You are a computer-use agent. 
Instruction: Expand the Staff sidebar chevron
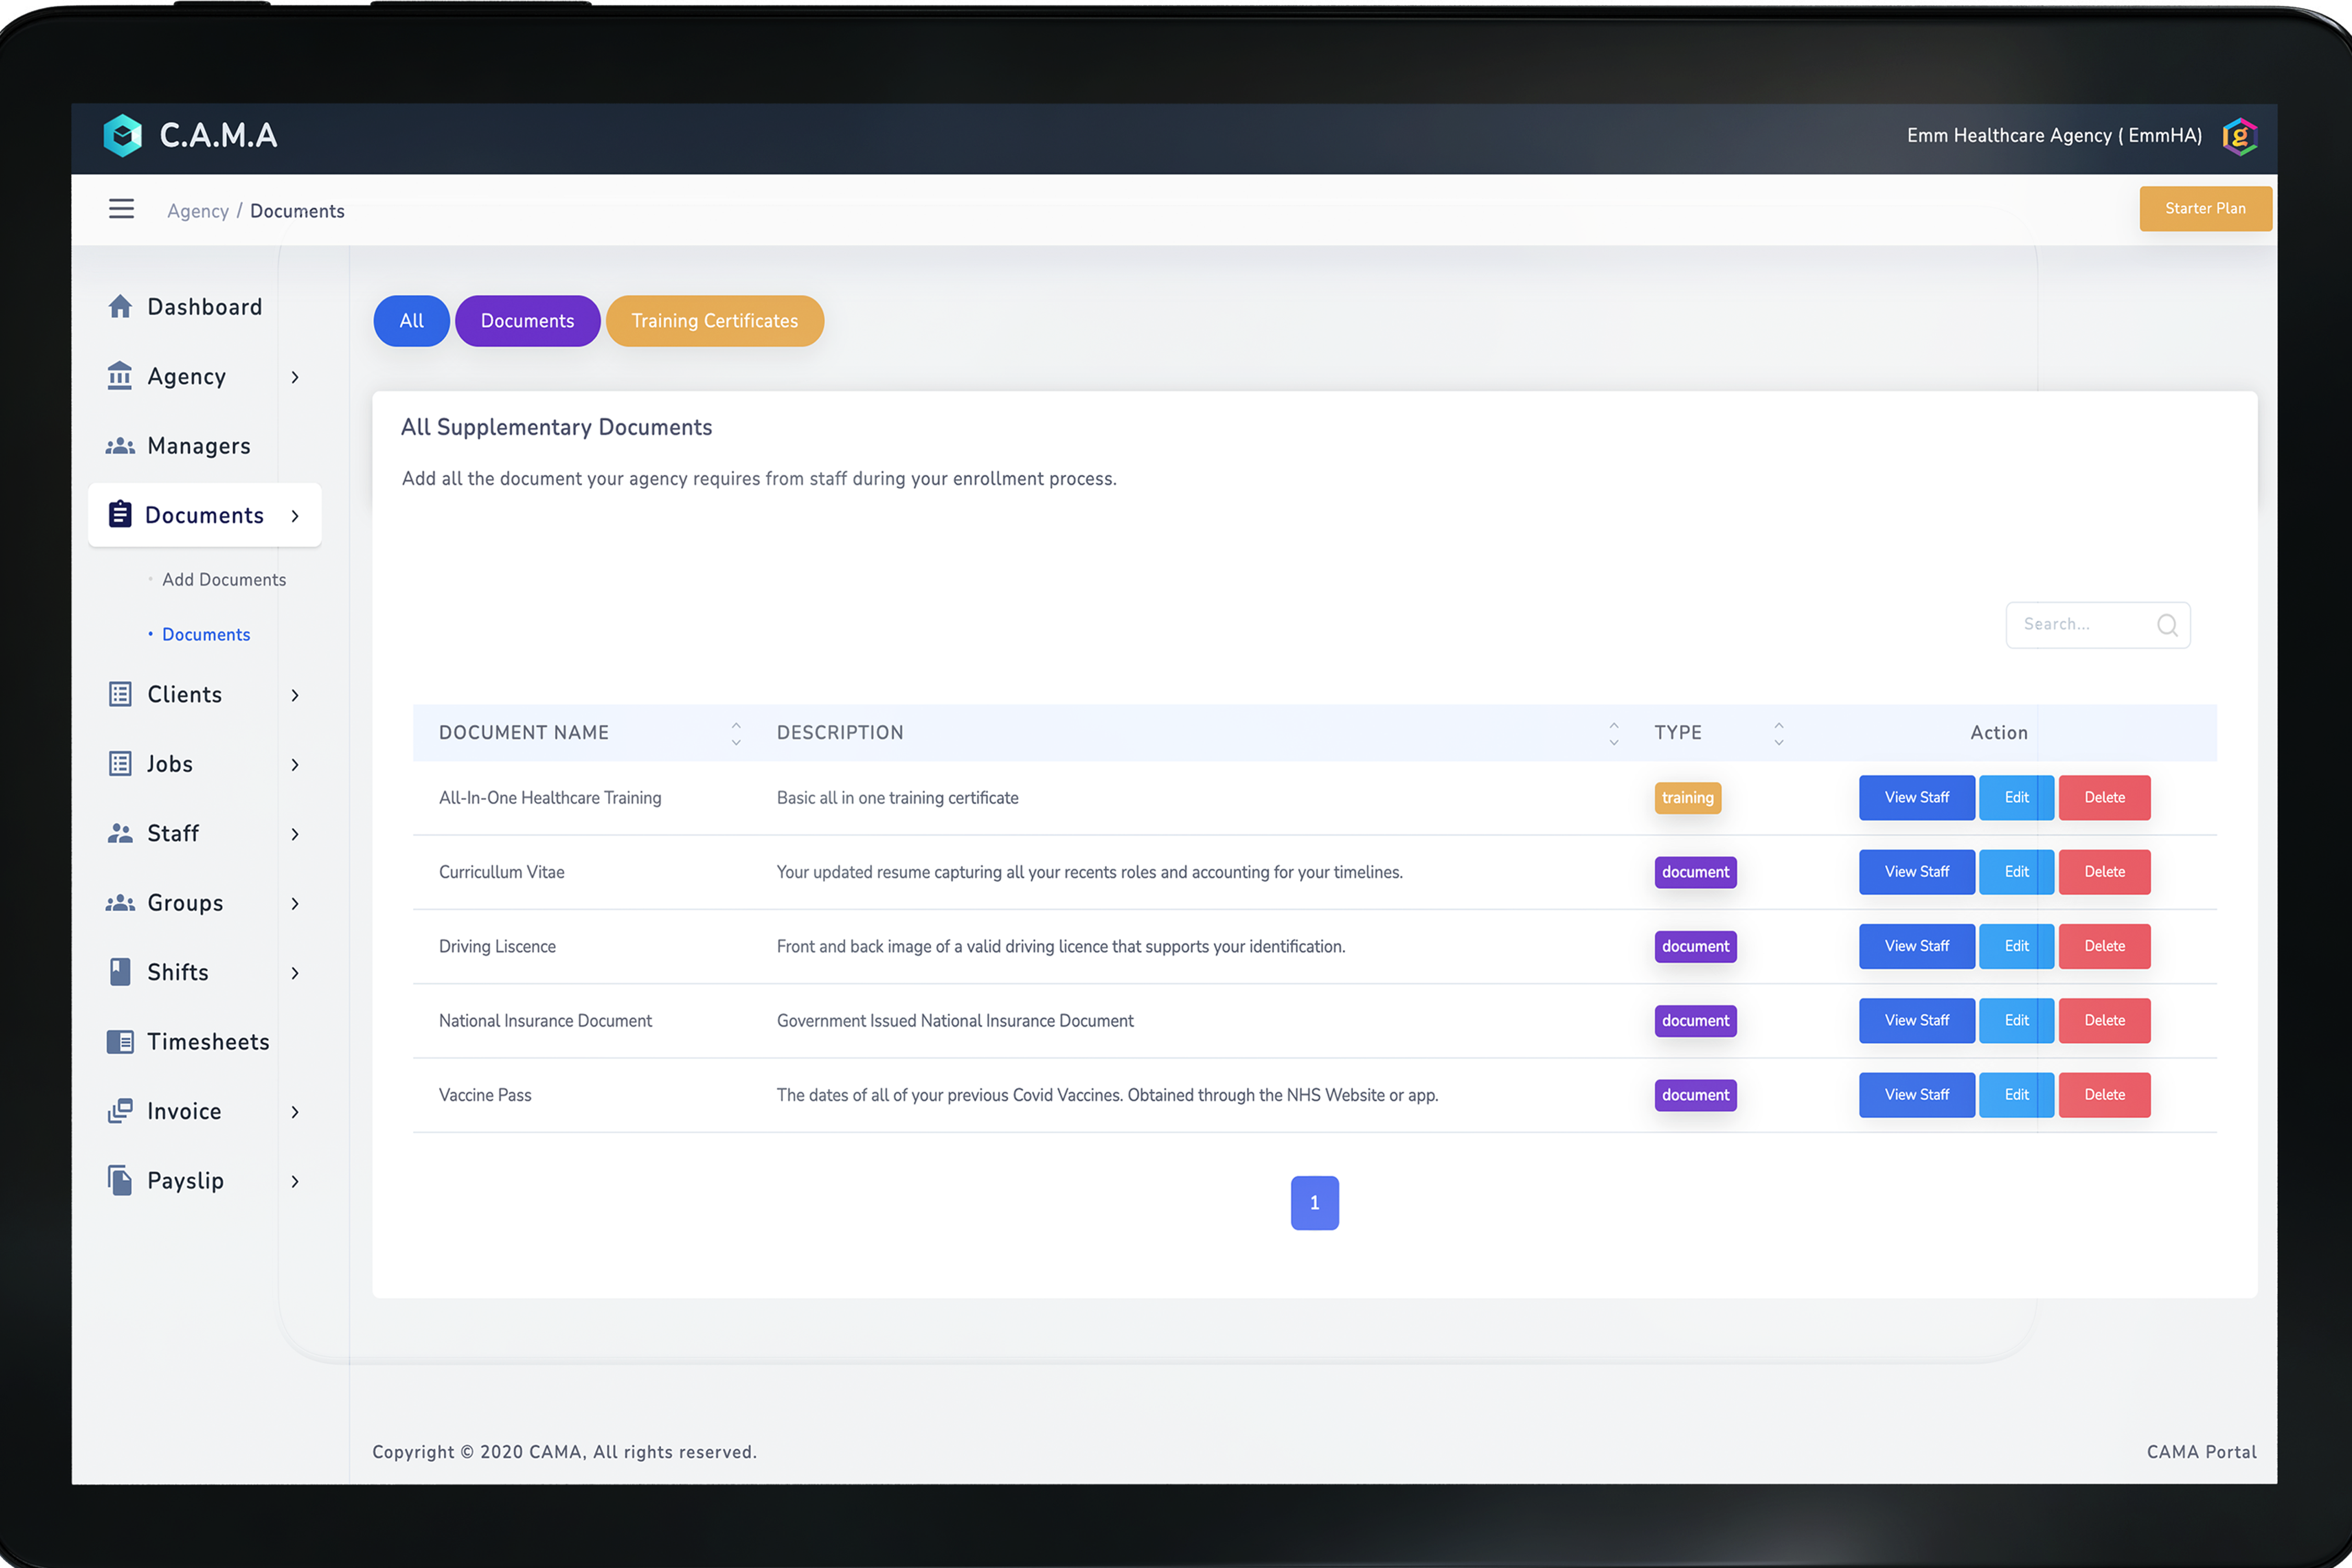[x=295, y=834]
